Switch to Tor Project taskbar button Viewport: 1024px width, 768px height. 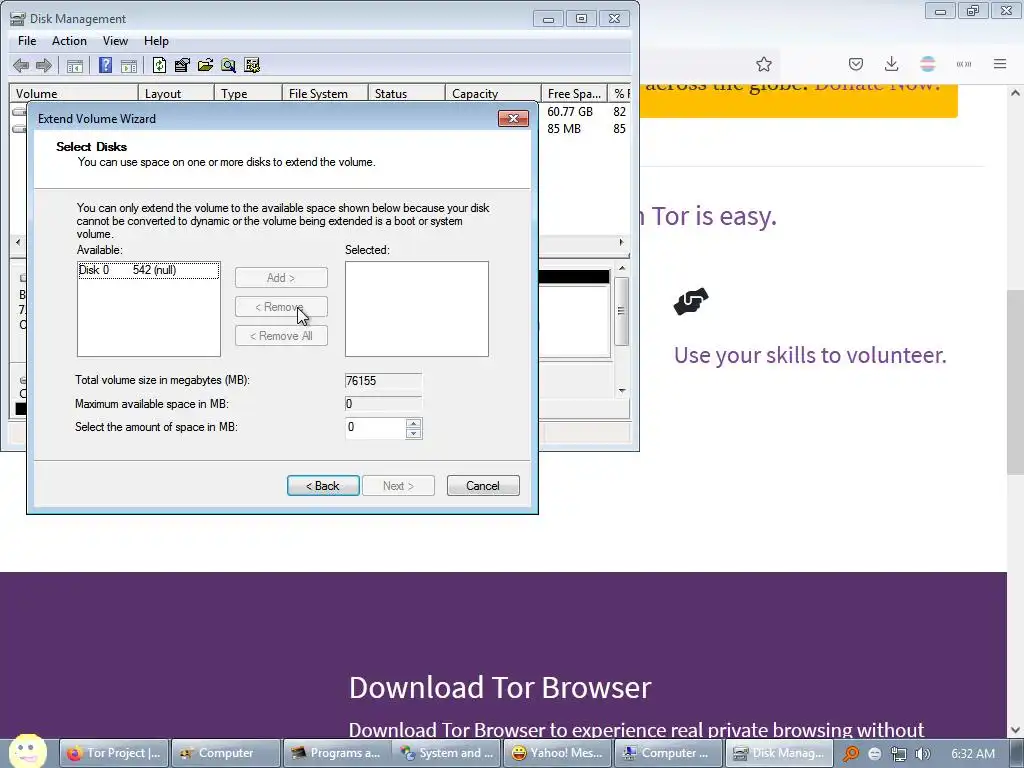[115, 753]
